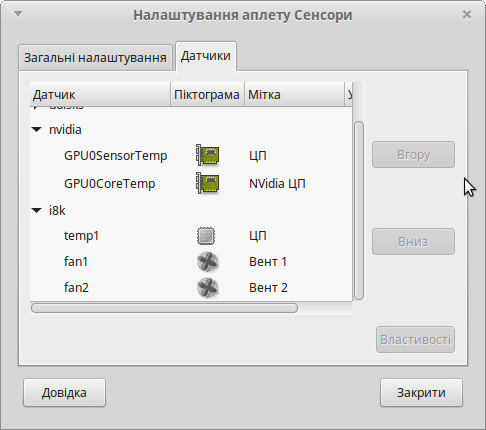Click the Закрити button
Image resolution: width=486 pixels, height=430 pixels.
click(421, 393)
